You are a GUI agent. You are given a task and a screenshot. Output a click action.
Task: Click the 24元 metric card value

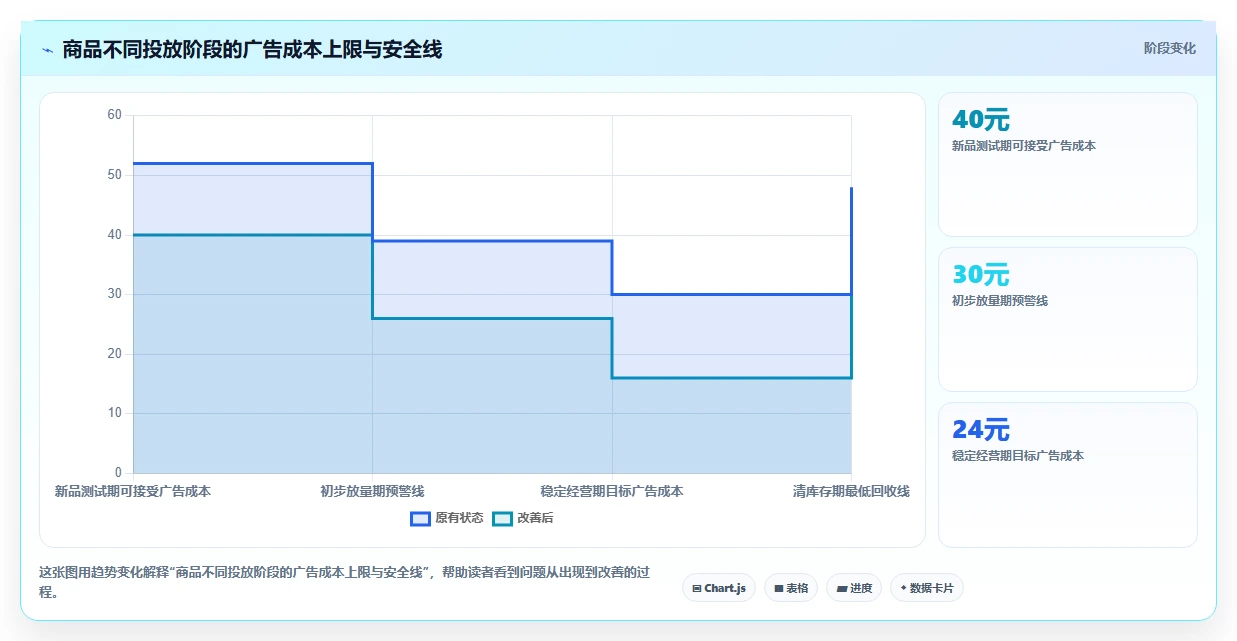point(981,430)
